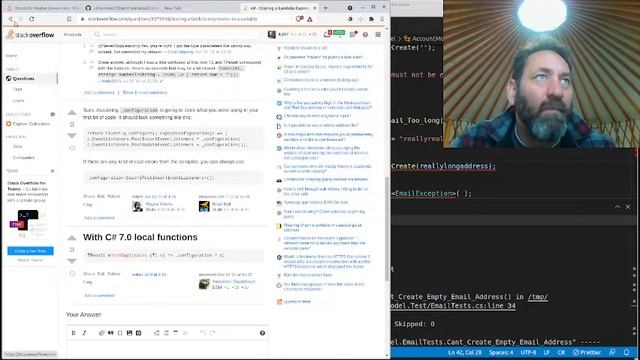The width and height of the screenshot is (640, 360).
Task: Close the Teams promo in the sidebar
Action: point(52,171)
